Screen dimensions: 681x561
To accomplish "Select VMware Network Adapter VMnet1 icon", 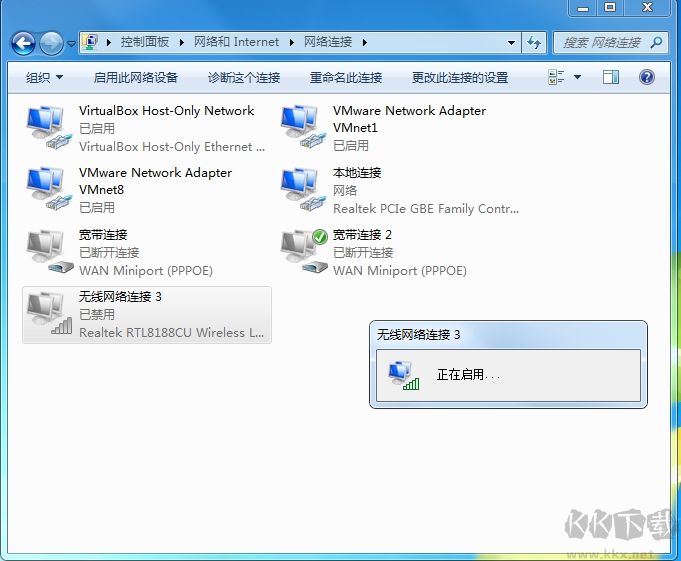I will point(303,127).
